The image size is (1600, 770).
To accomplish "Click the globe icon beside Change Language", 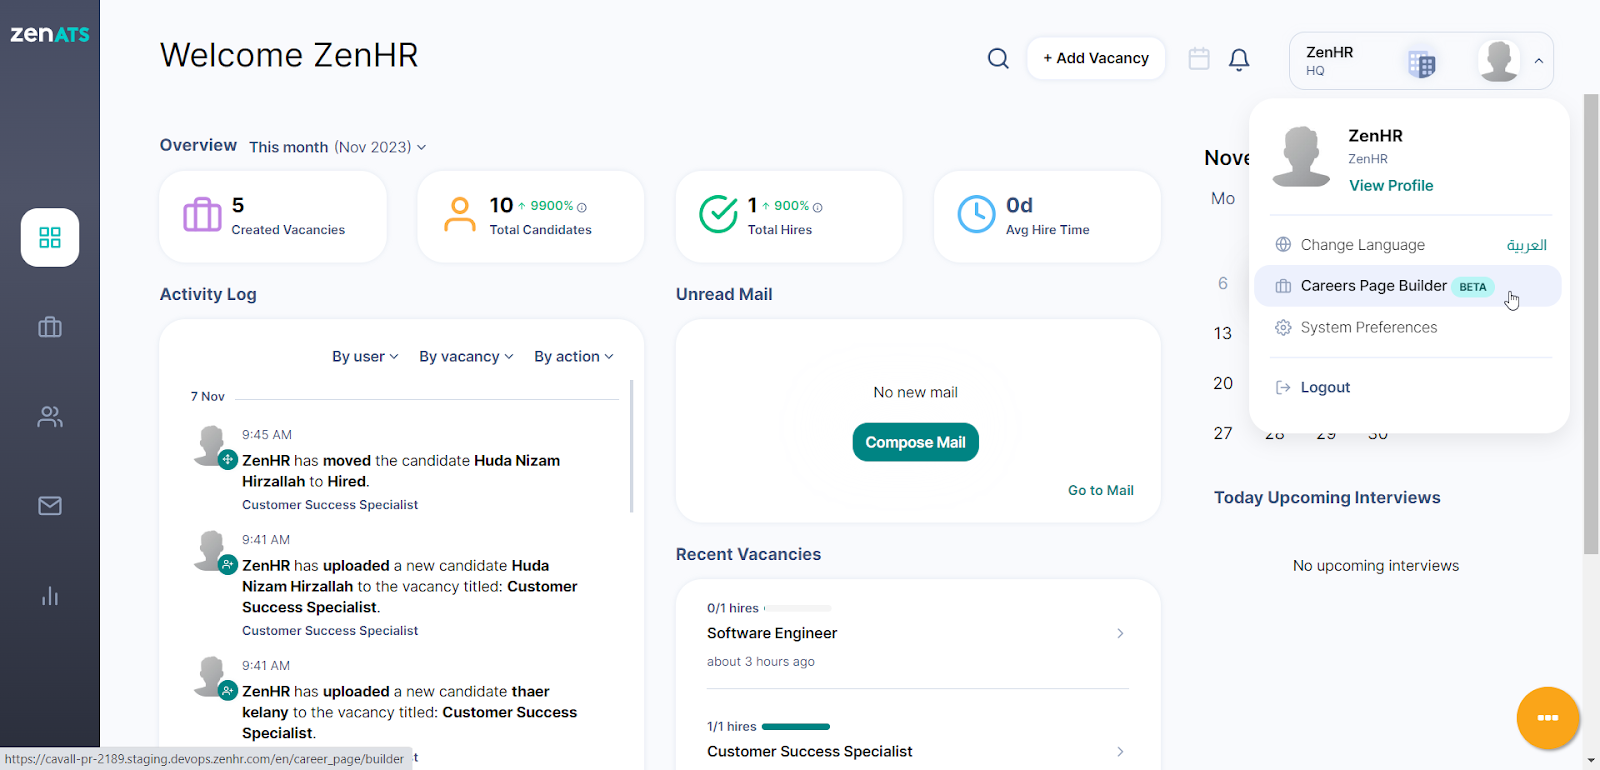I will pyautogui.click(x=1283, y=245).
